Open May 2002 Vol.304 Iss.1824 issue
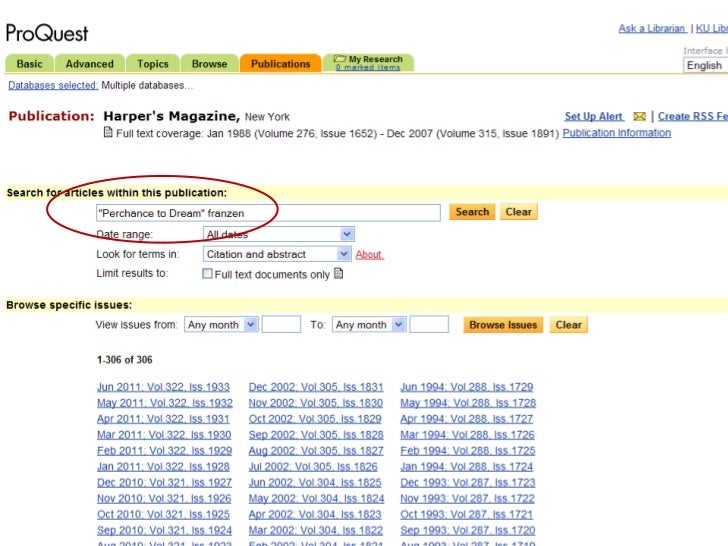The image size is (728, 546). pyautogui.click(x=317, y=499)
